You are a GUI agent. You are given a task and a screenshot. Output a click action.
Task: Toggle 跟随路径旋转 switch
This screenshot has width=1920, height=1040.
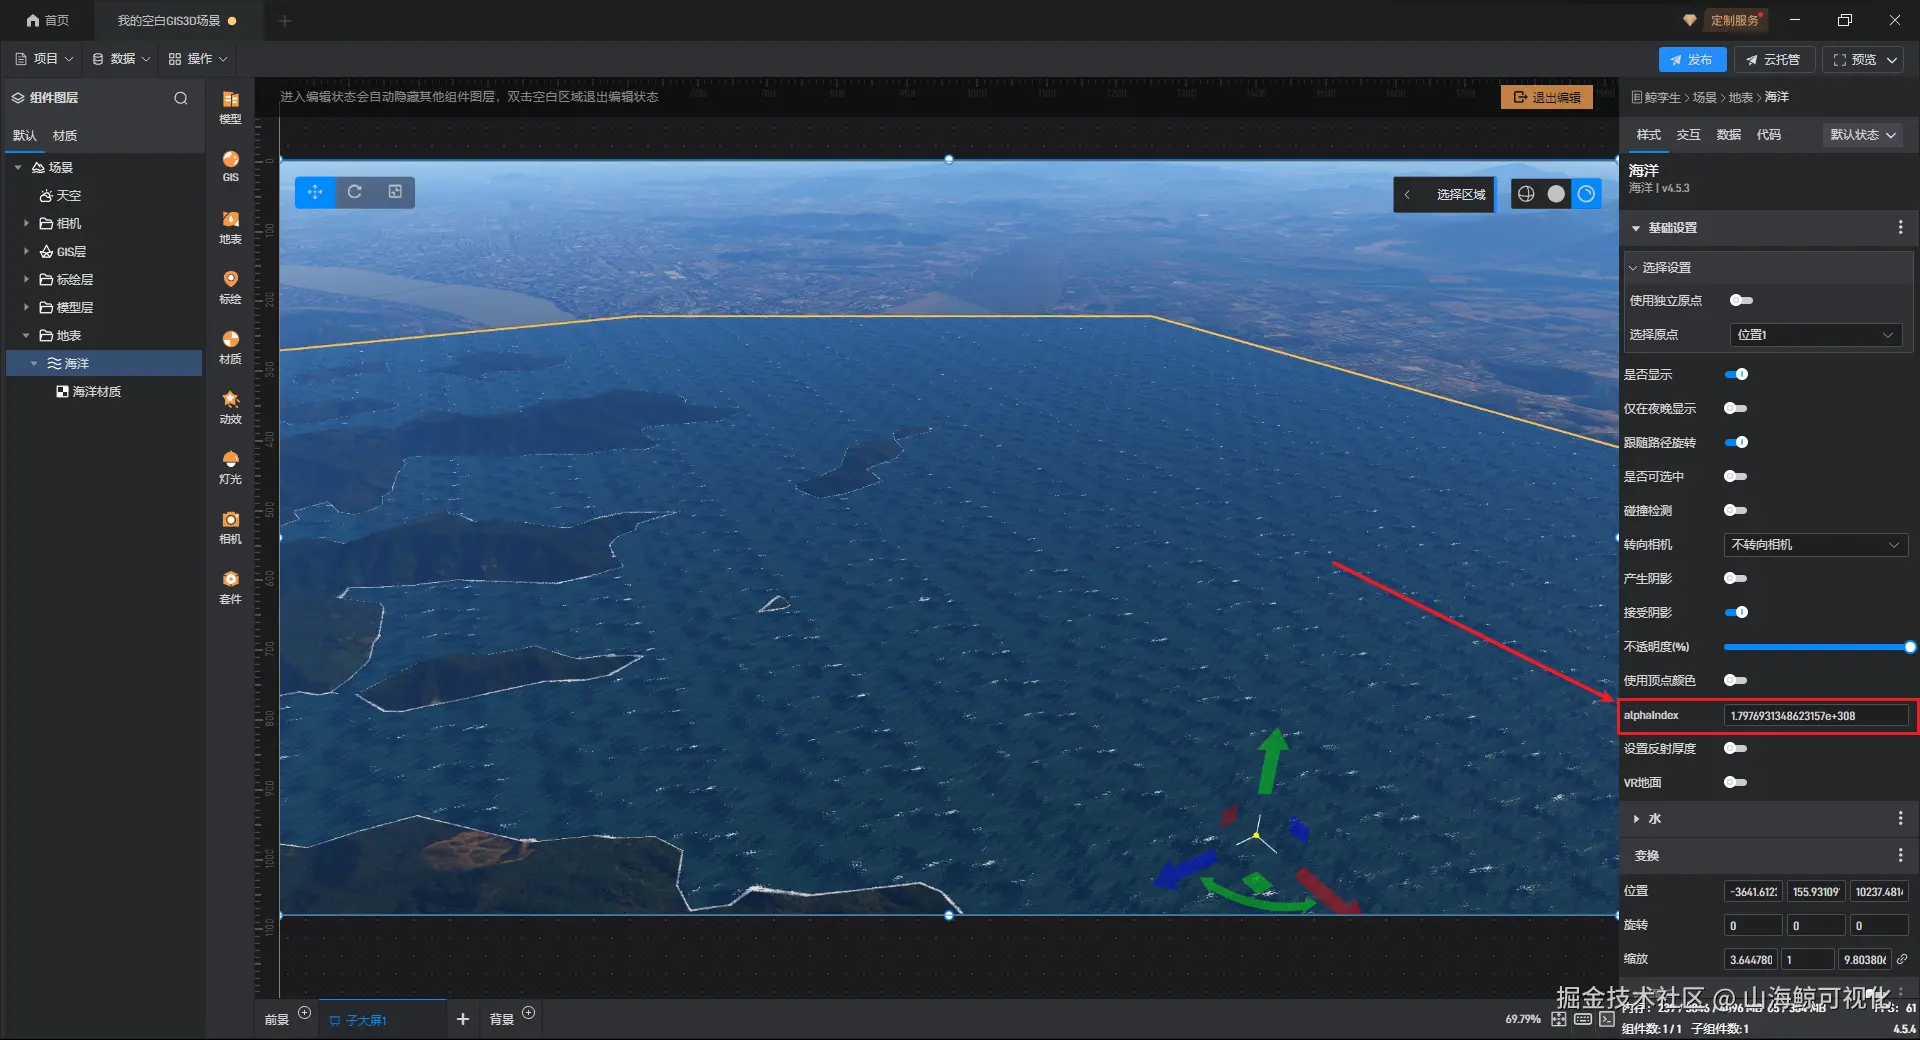(1737, 442)
